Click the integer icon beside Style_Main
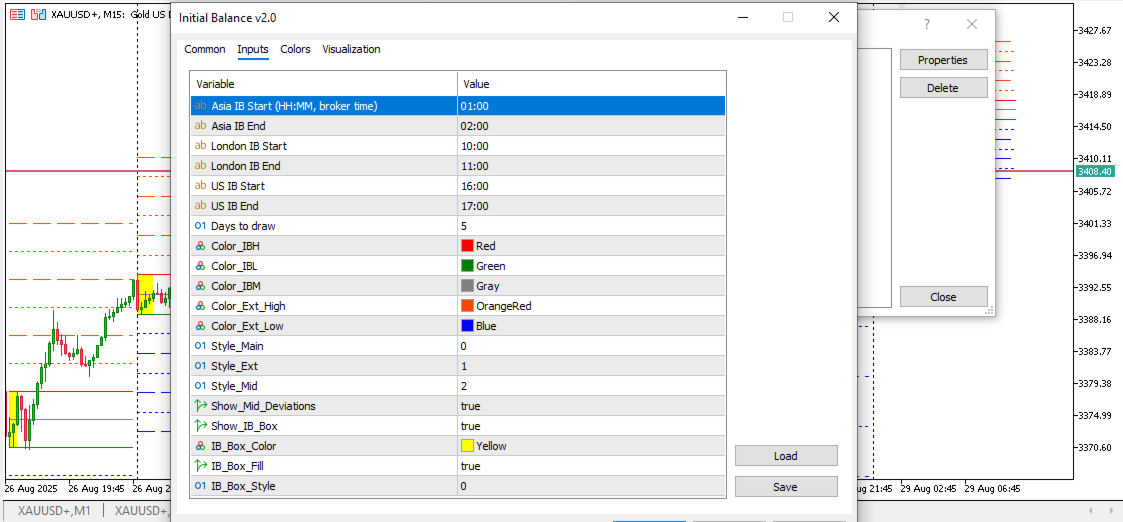Screen dimensions: 1123x522 click(200, 346)
